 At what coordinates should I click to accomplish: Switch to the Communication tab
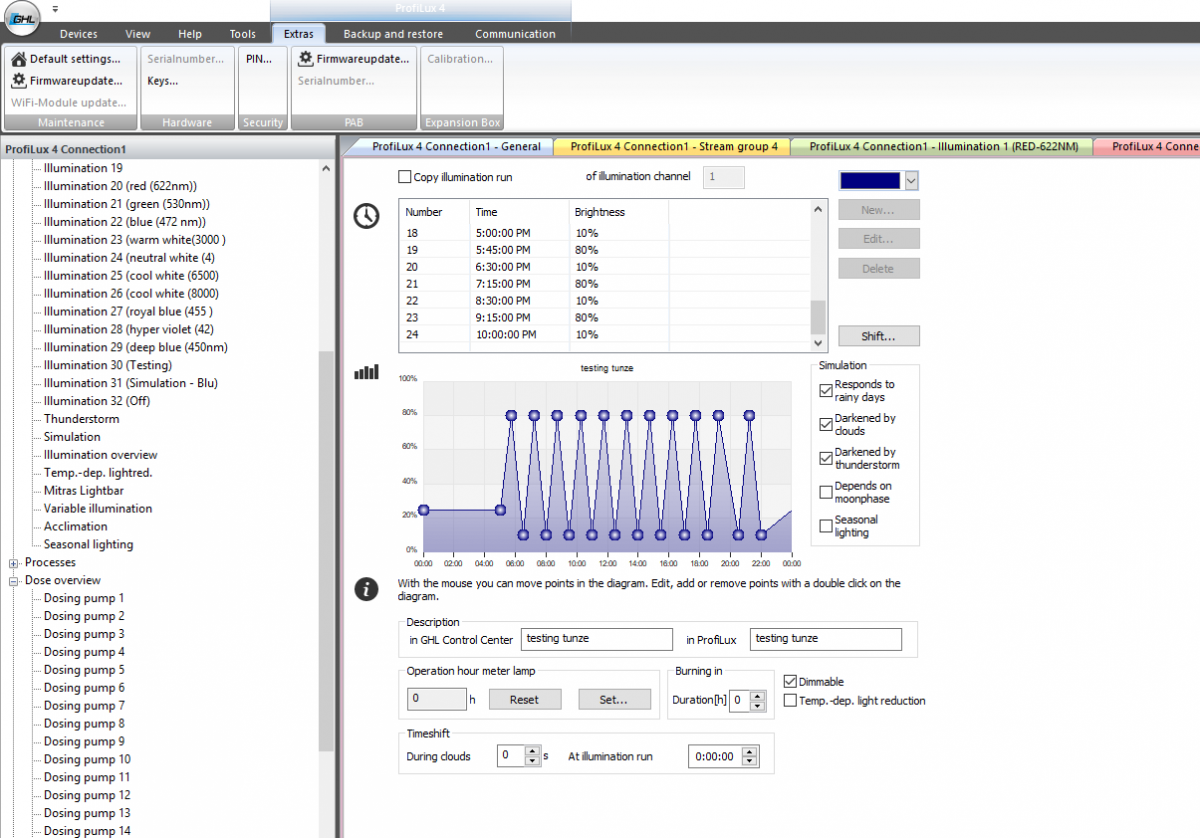(515, 34)
